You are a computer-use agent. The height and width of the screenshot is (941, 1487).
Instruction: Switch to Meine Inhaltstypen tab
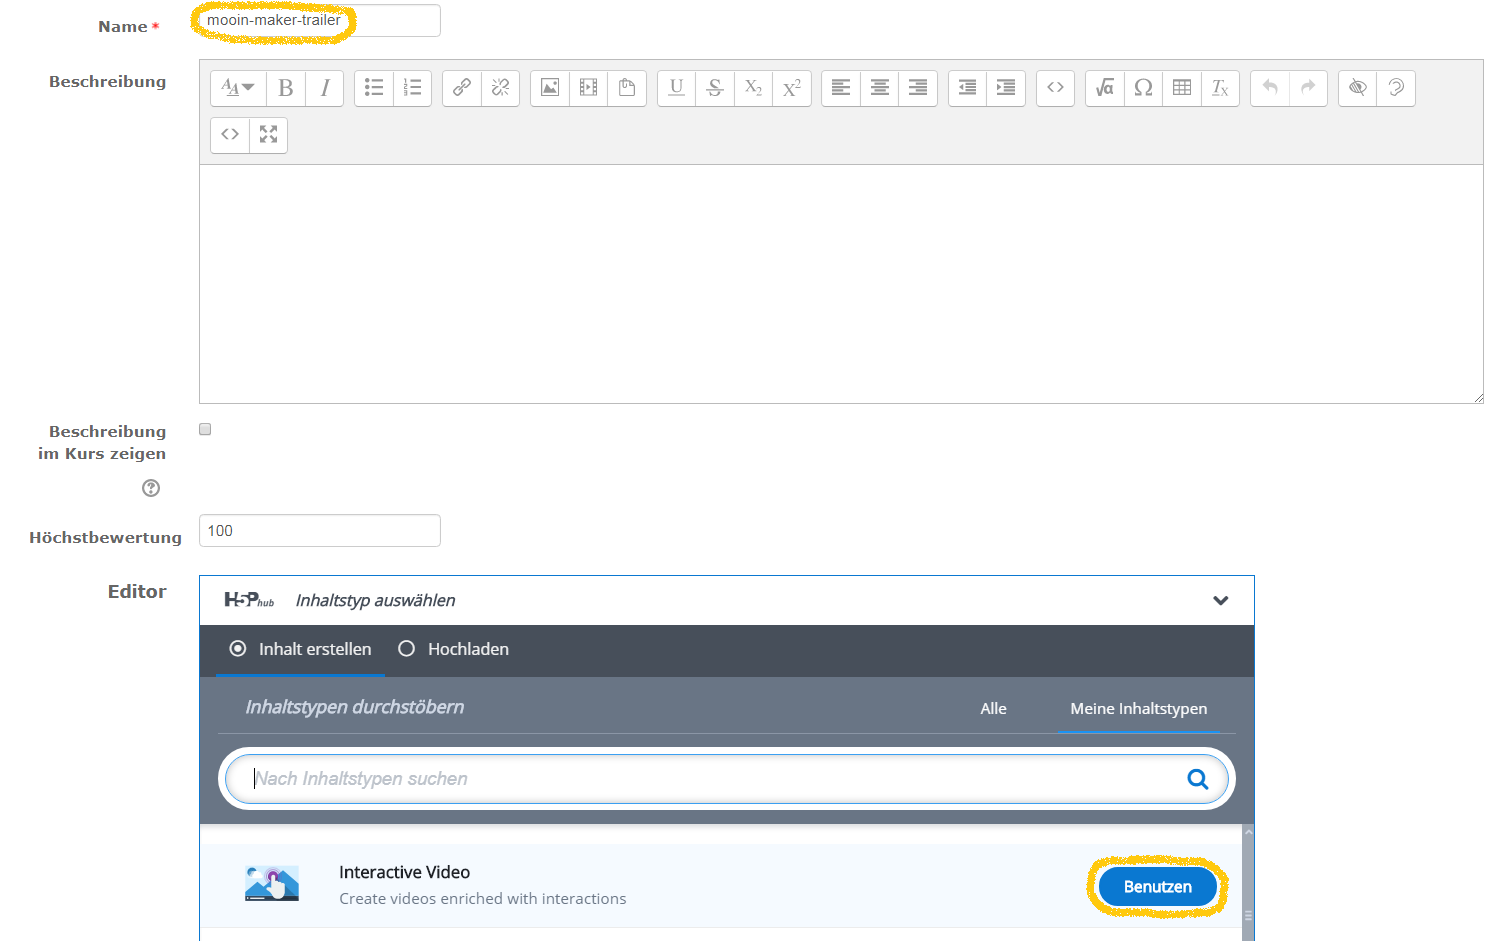(x=1138, y=708)
